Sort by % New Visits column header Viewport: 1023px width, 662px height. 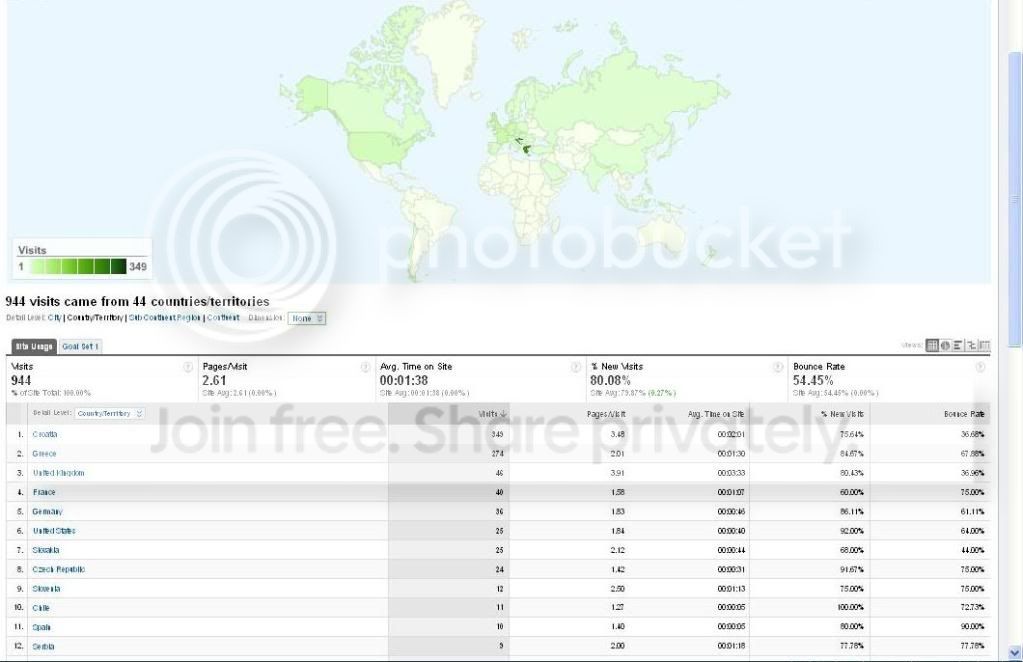pyautogui.click(x=842, y=414)
